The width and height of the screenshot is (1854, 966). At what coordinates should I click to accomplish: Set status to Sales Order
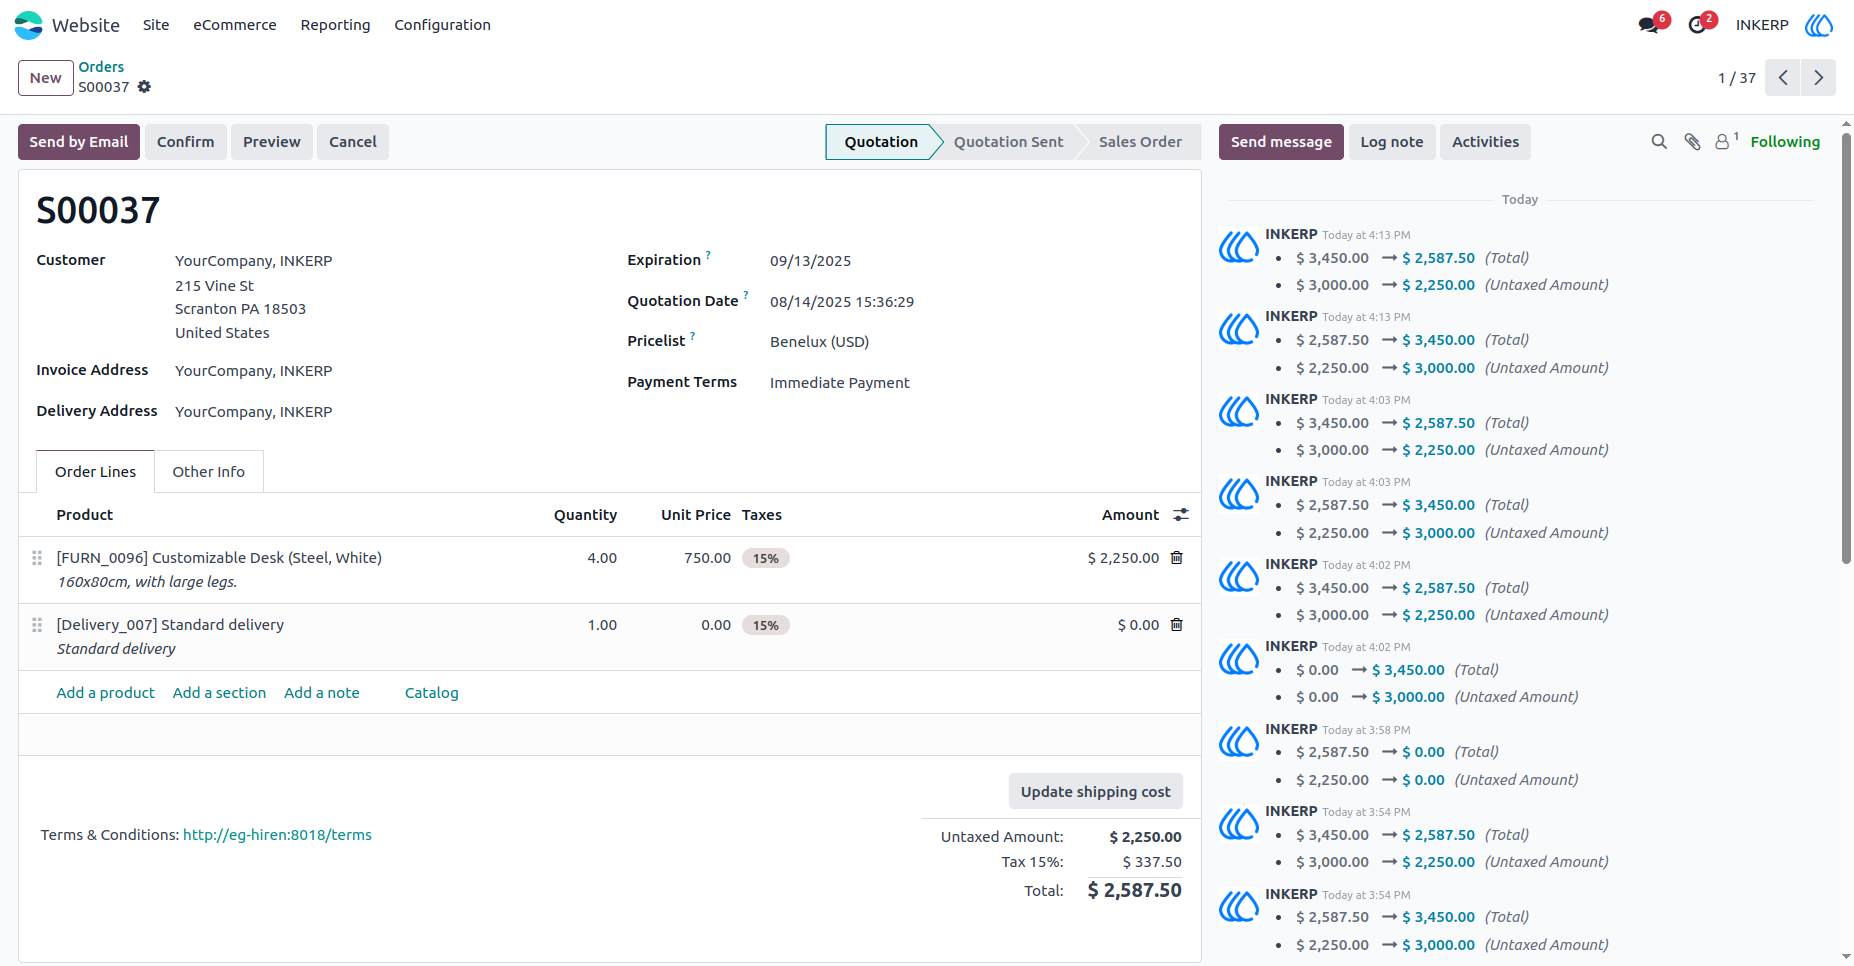[1140, 142]
